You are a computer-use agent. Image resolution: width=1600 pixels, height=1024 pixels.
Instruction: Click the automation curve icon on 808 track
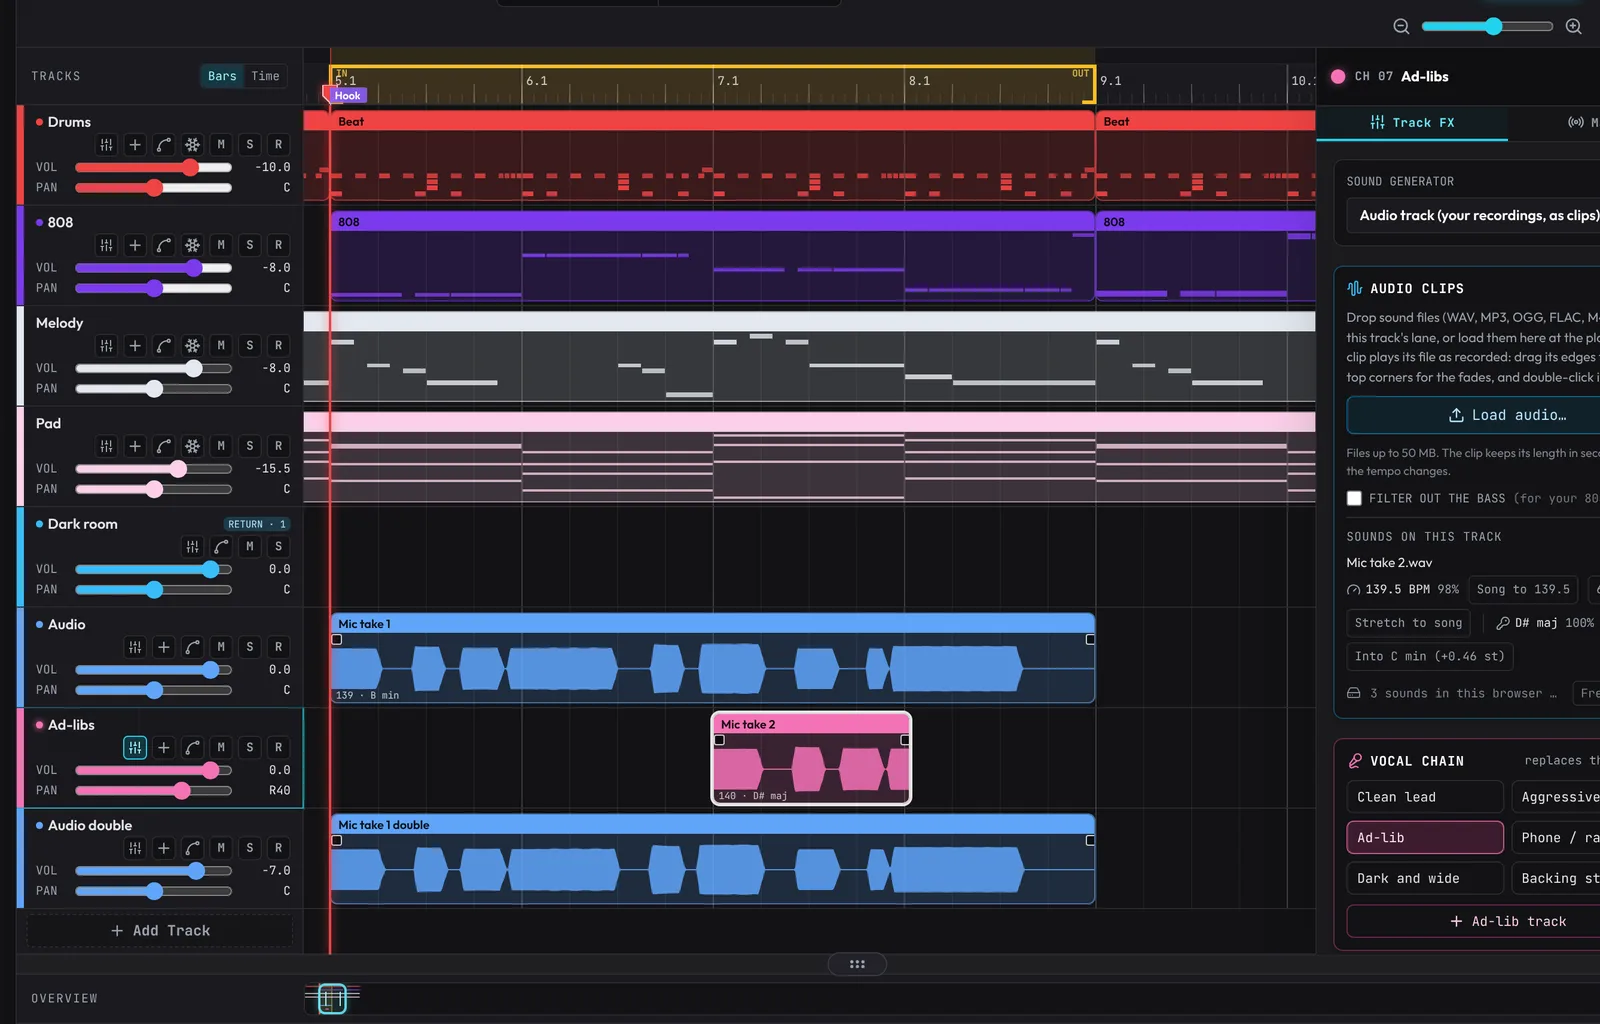click(x=164, y=245)
